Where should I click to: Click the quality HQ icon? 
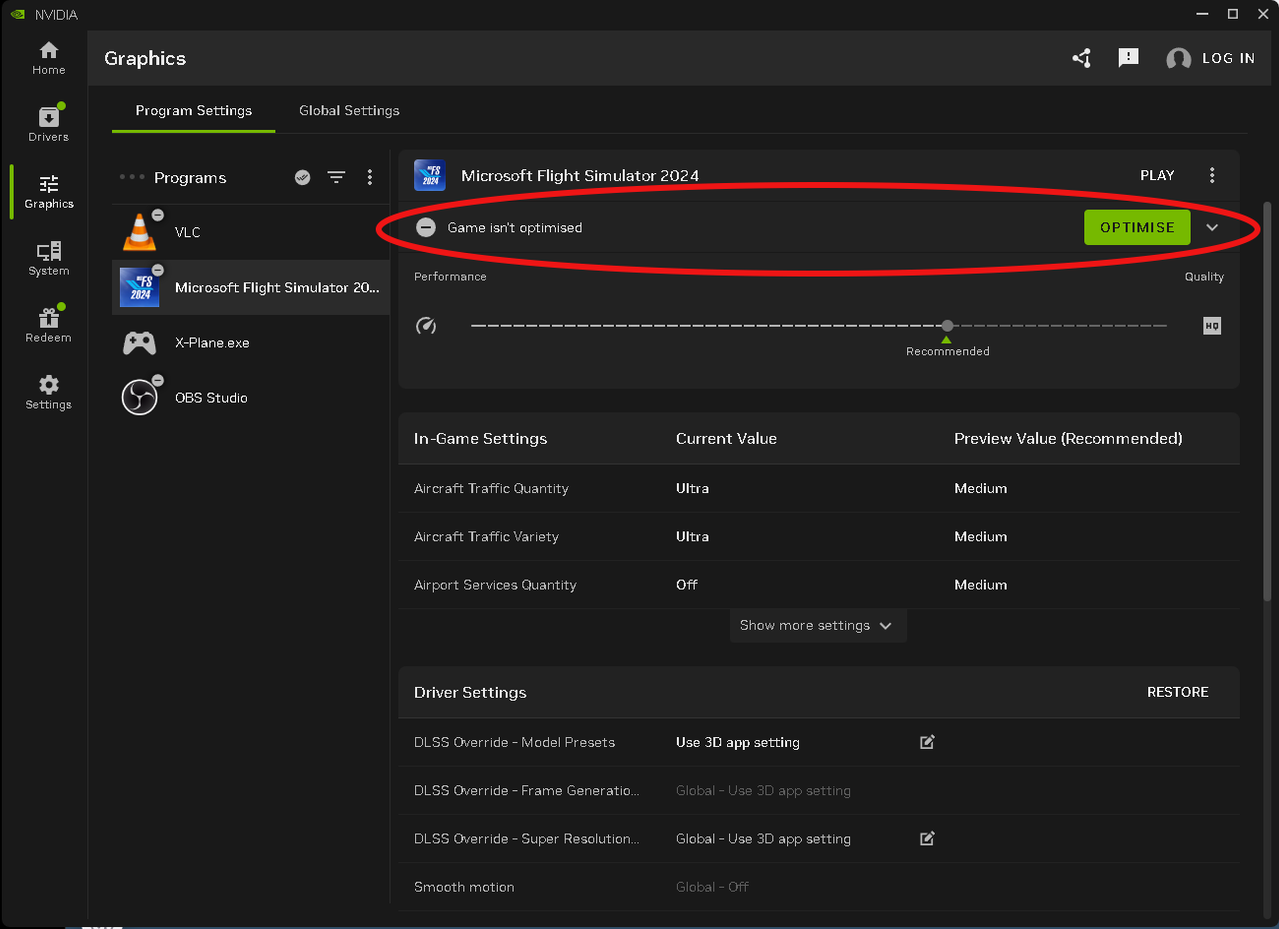click(1212, 325)
